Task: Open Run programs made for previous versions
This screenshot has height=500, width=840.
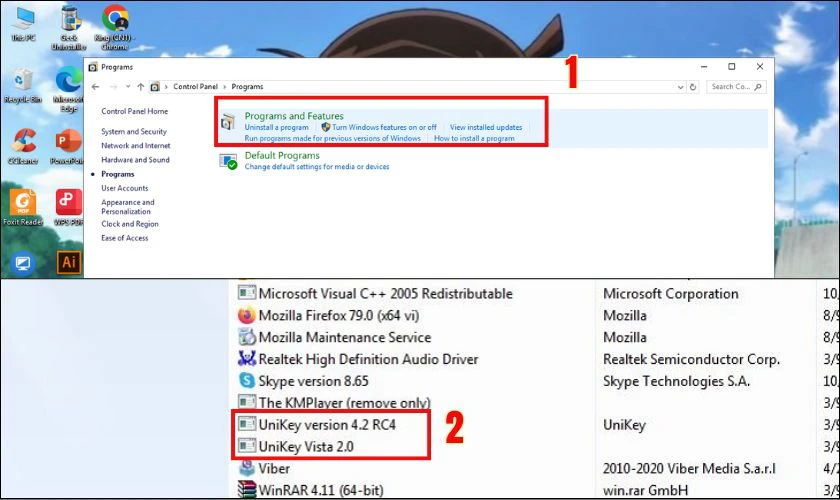Action: coord(333,138)
